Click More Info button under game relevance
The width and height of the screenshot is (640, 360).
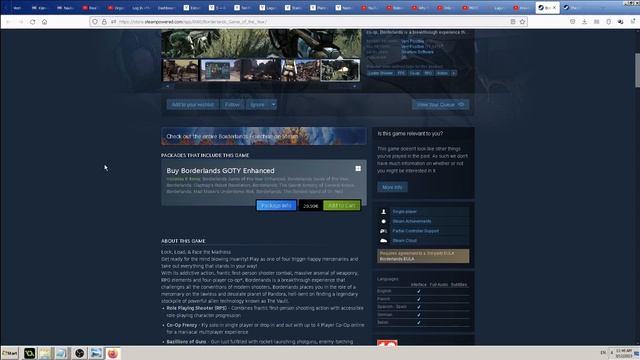coord(392,187)
